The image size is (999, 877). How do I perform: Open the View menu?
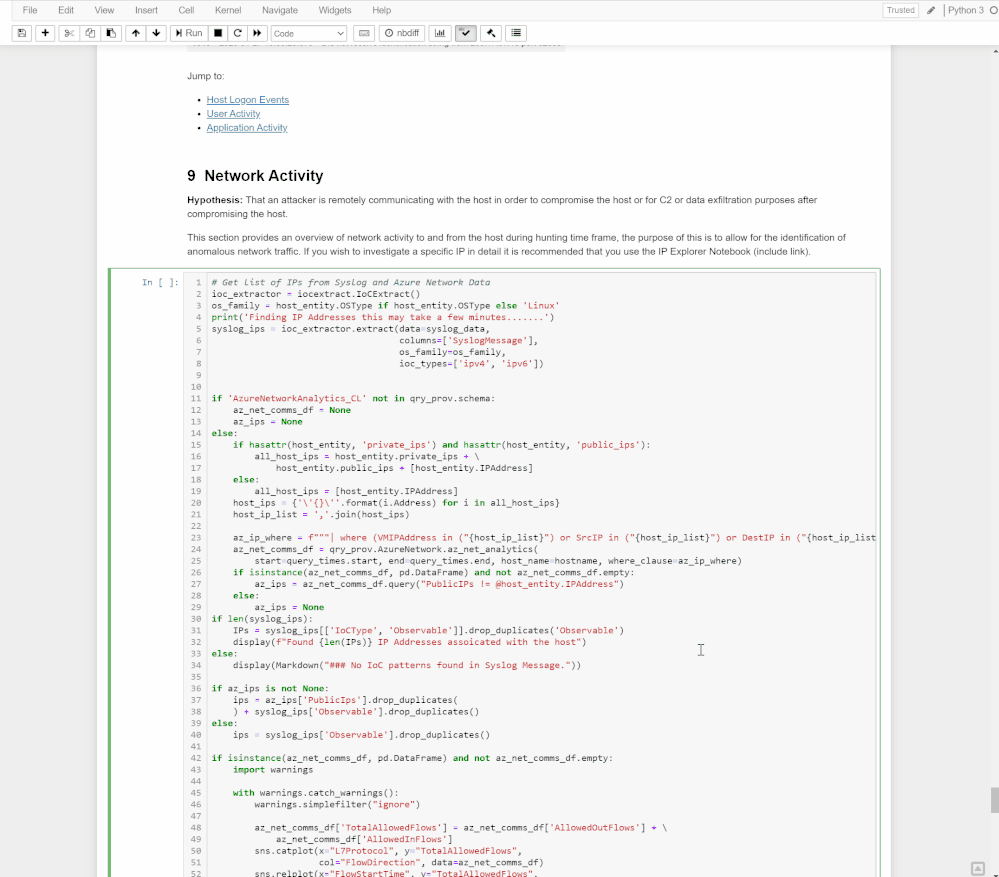click(x=104, y=10)
